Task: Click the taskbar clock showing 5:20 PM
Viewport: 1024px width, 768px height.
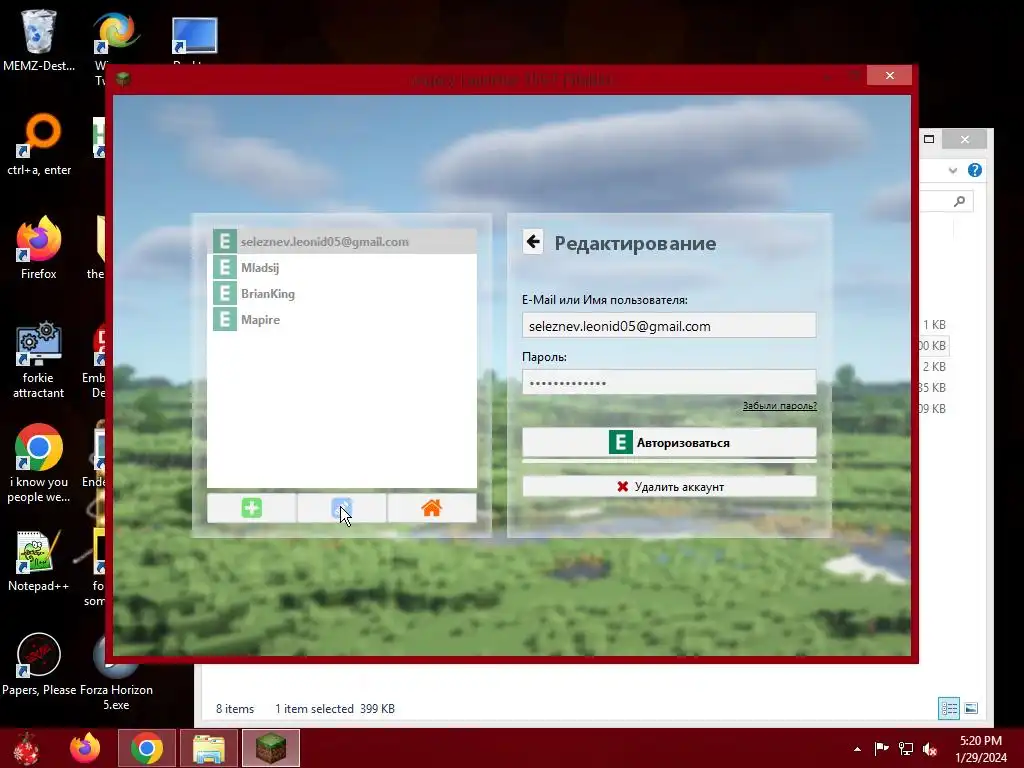Action: (981, 748)
